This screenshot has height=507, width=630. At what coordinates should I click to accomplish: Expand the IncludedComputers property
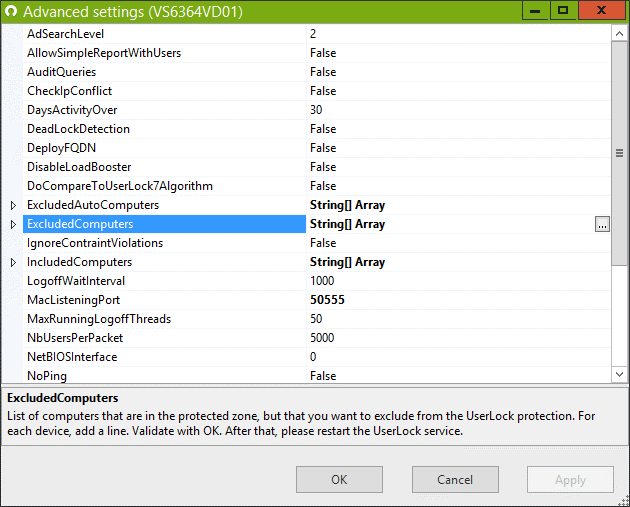[13, 262]
